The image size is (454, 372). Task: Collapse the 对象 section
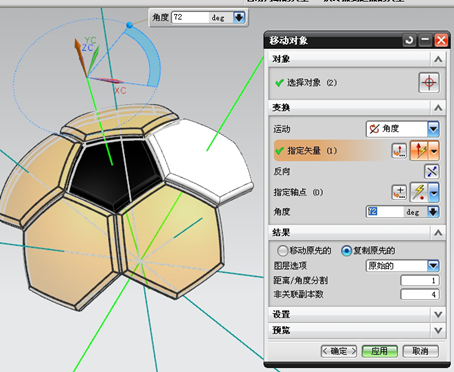click(x=438, y=59)
